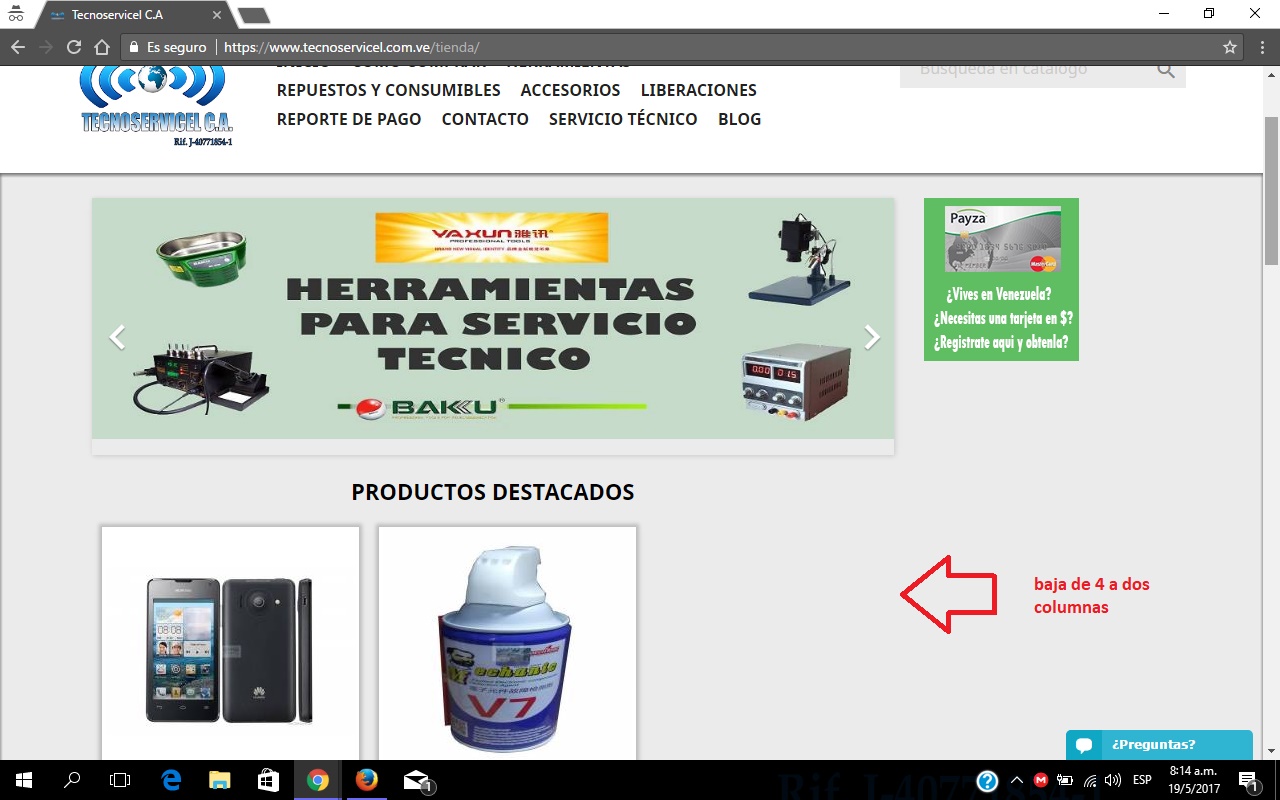Click the scrollbar down arrow
Image resolution: width=1280 pixels, height=800 pixels.
coord(1272,751)
